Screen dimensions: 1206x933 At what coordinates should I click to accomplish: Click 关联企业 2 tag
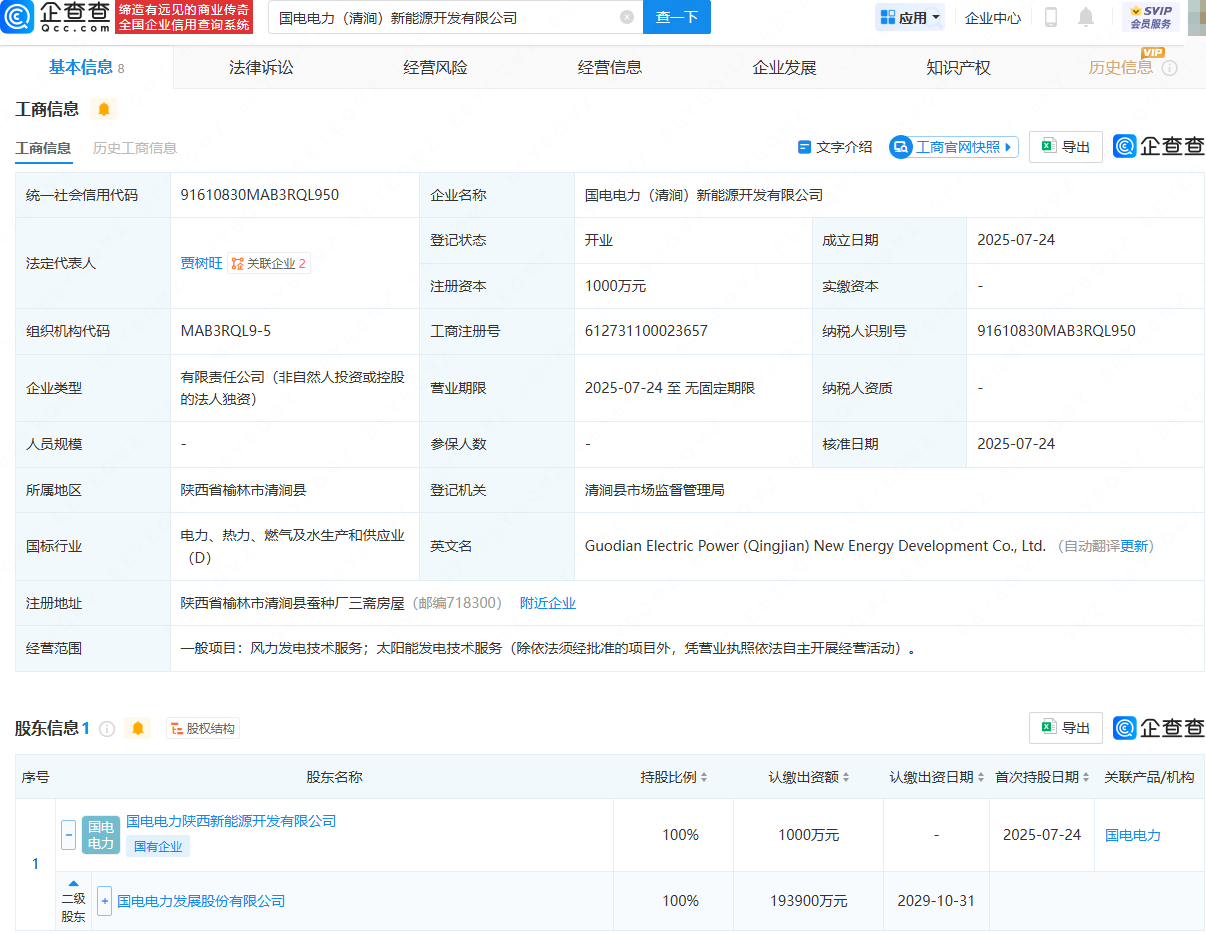(269, 263)
